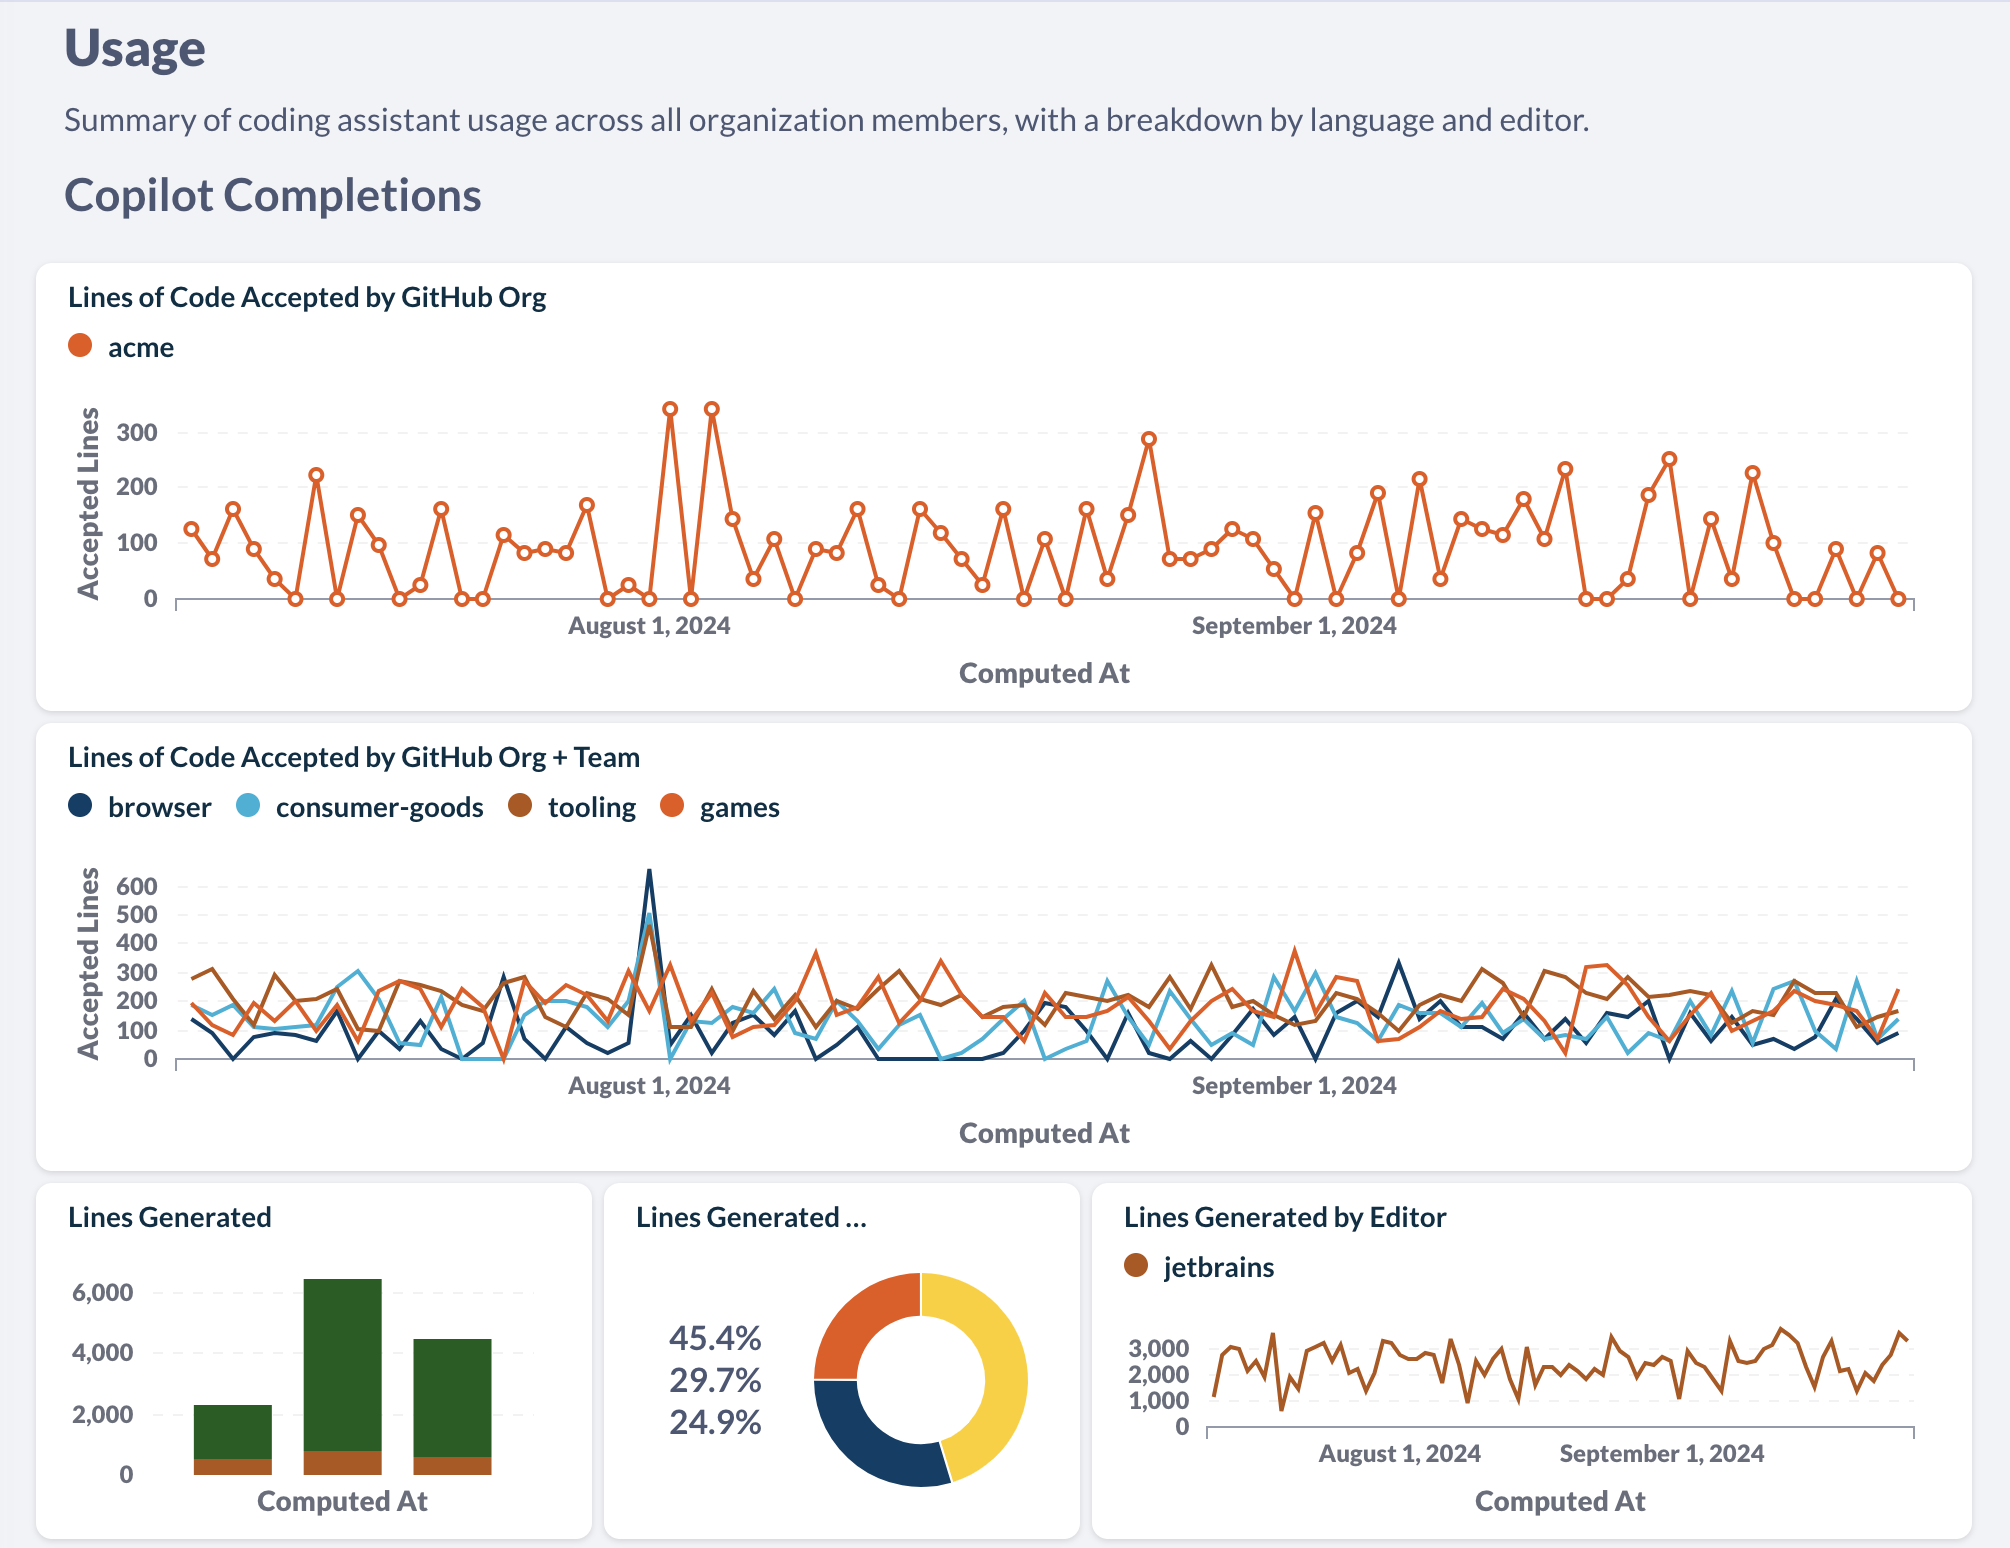Open Lines of Code Accepted by GitHub Org title
Screen dimensions: 2010x1548
point(307,297)
